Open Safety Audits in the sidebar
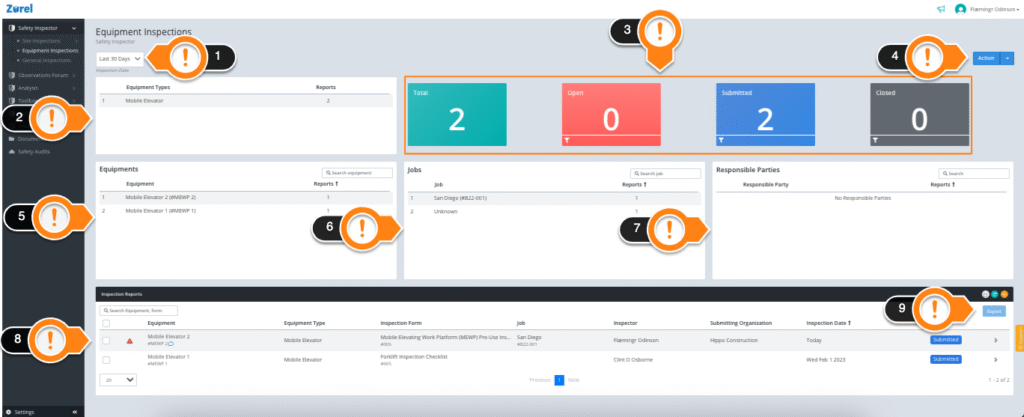Screen dimensions: 1024x417 [x=33, y=151]
